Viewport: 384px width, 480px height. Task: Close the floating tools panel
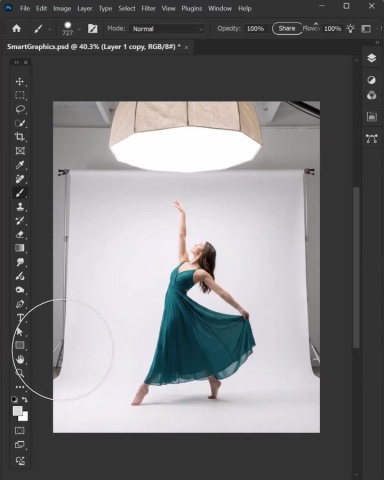click(x=26, y=62)
